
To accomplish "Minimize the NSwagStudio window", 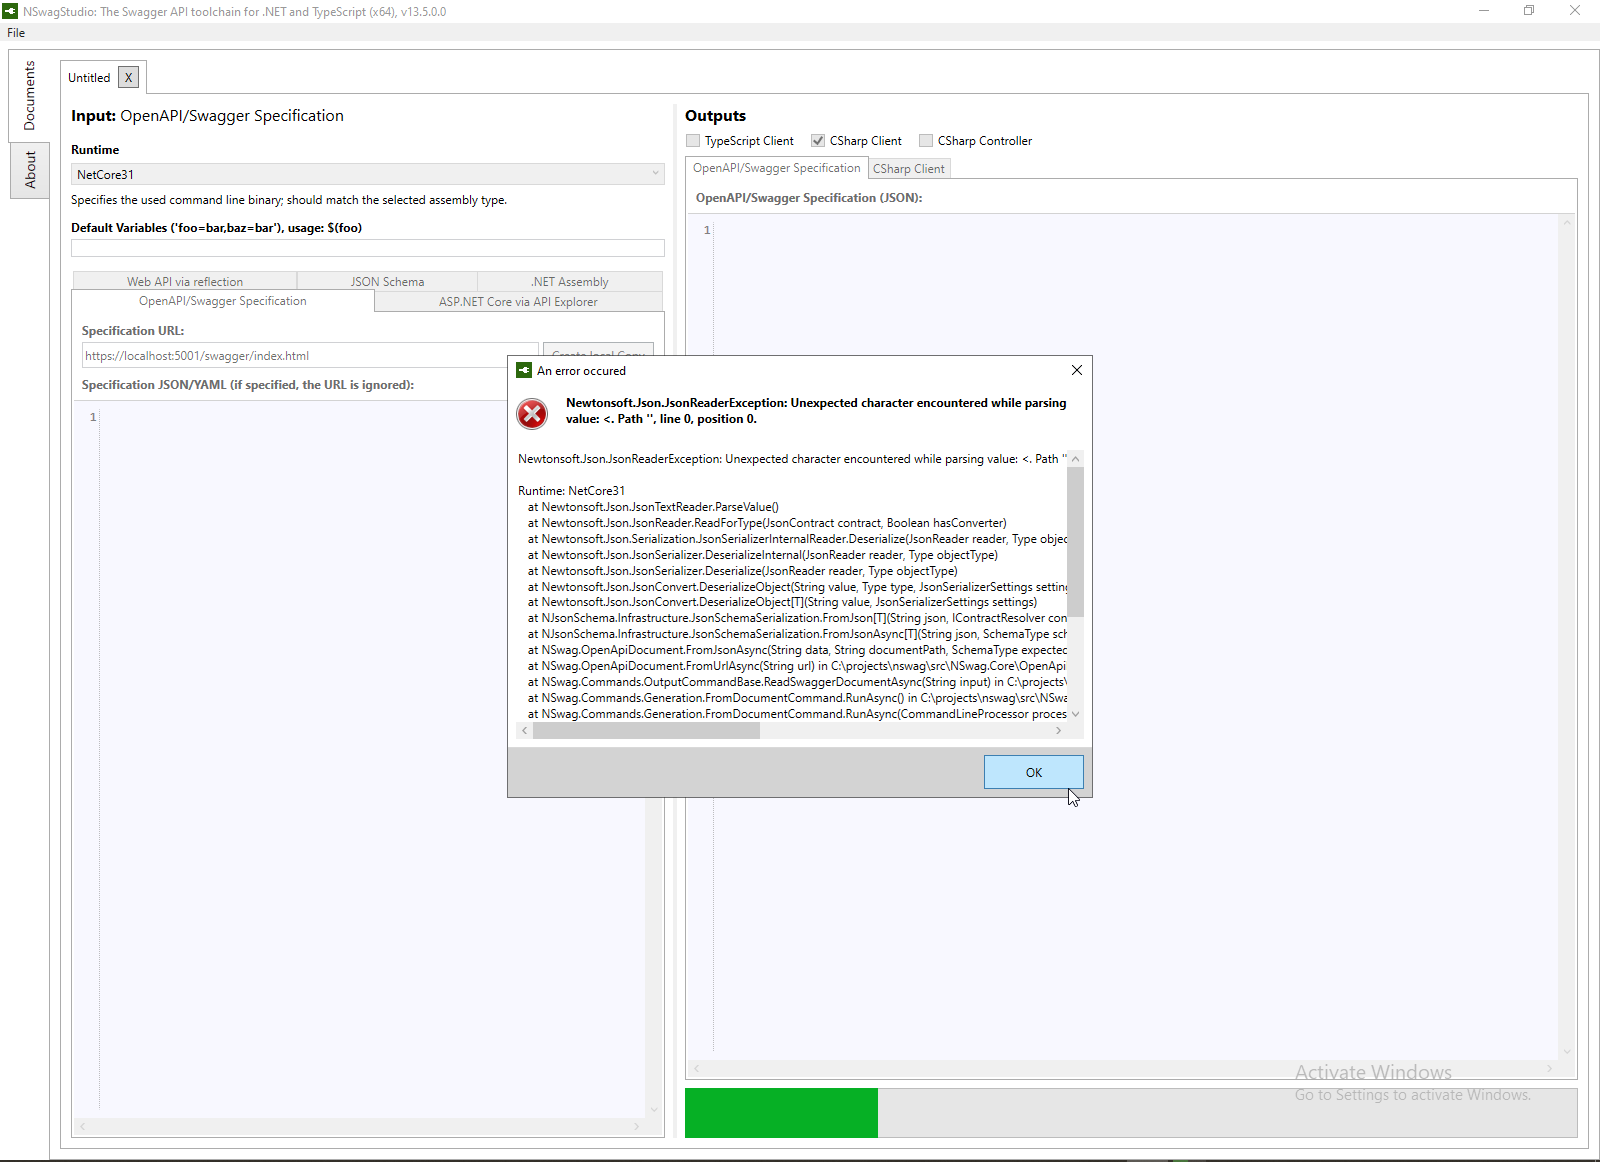I will 1484,11.
